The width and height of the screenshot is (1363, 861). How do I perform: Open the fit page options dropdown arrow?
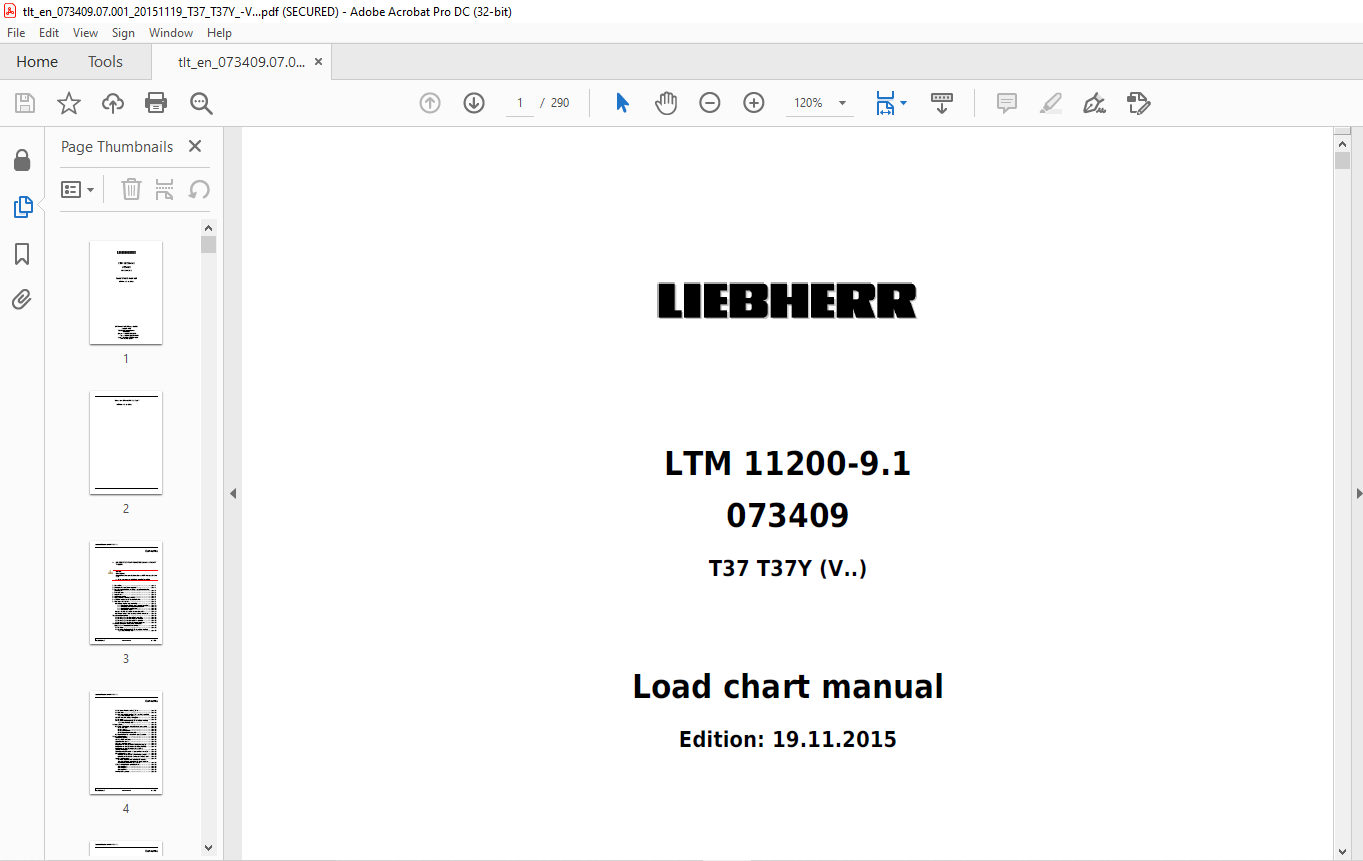point(904,103)
